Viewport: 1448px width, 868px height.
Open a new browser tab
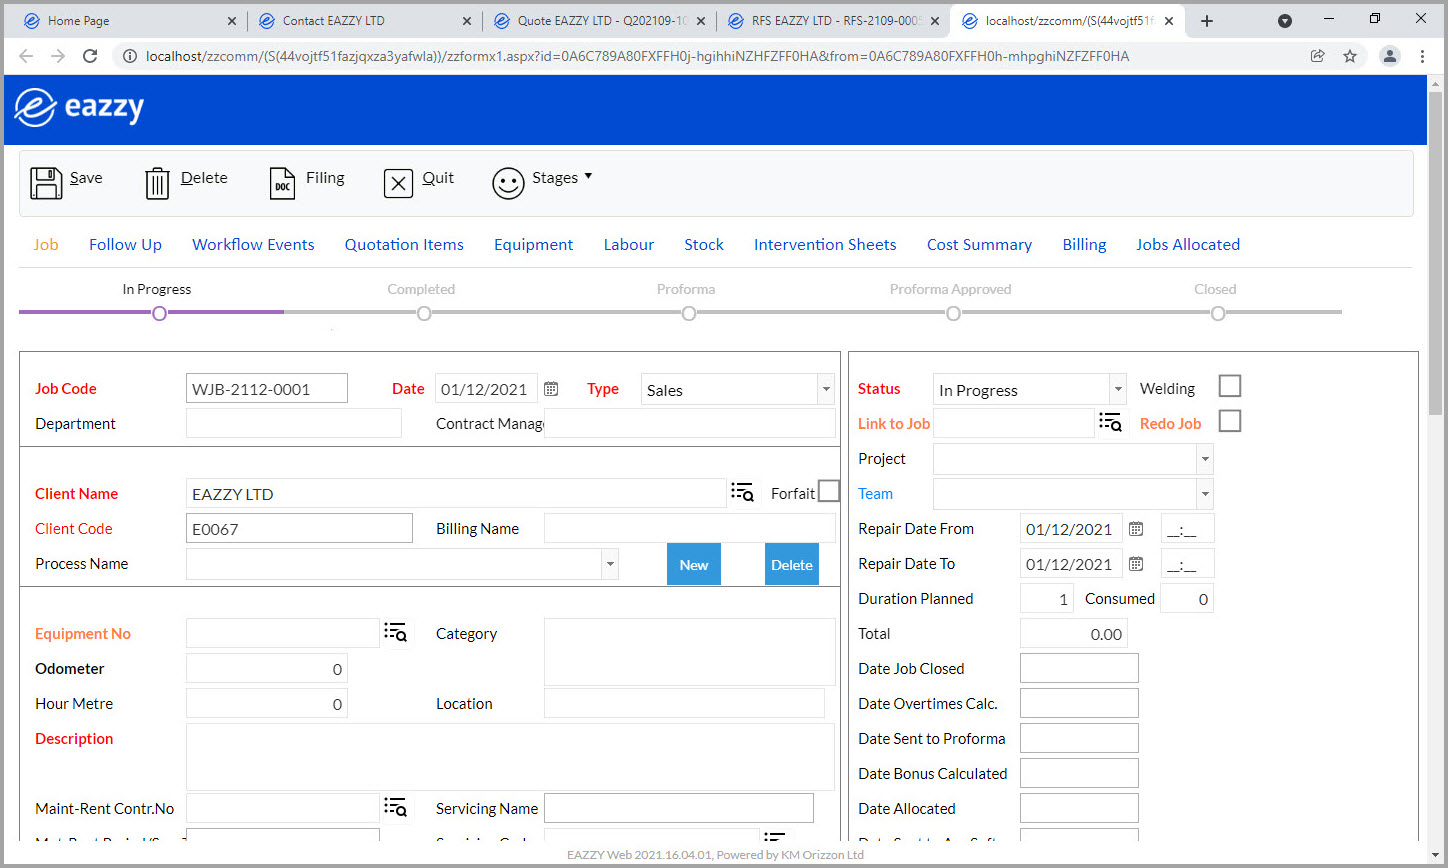click(x=1207, y=21)
